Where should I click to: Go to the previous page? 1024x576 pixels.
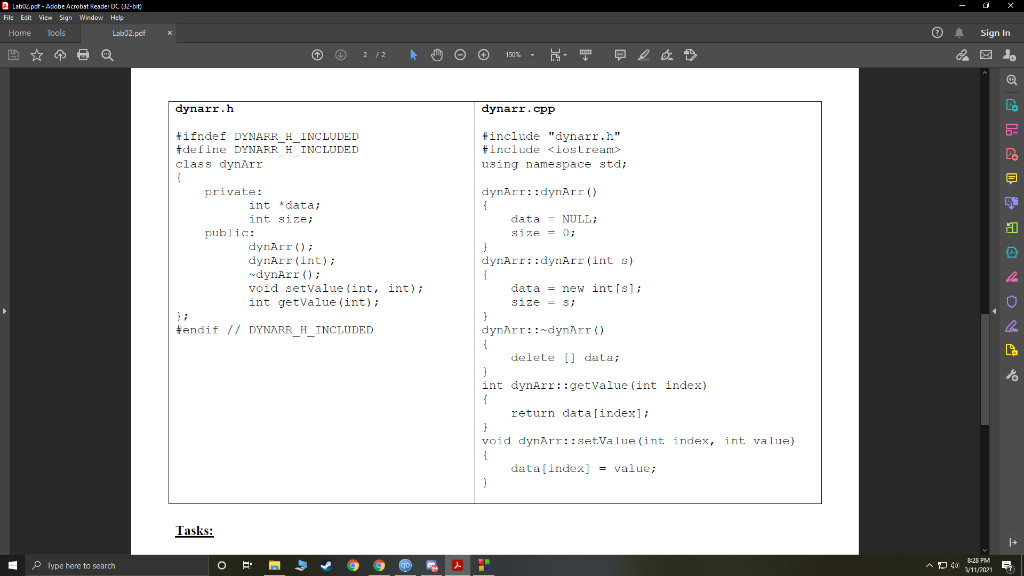click(x=317, y=55)
